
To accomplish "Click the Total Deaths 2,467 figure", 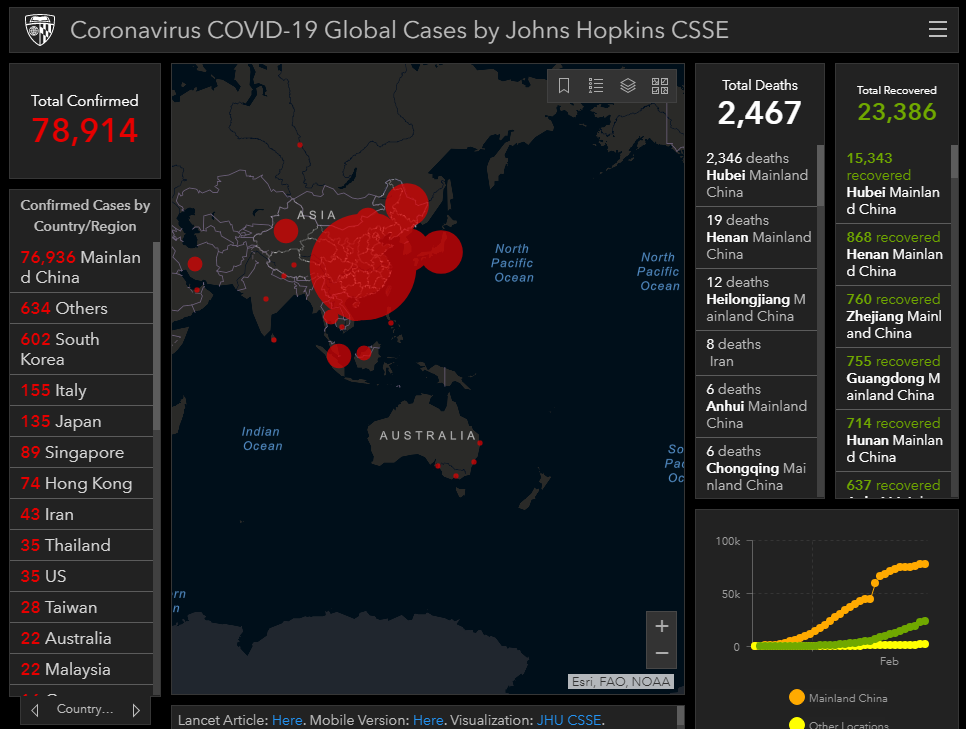I will pos(760,113).
